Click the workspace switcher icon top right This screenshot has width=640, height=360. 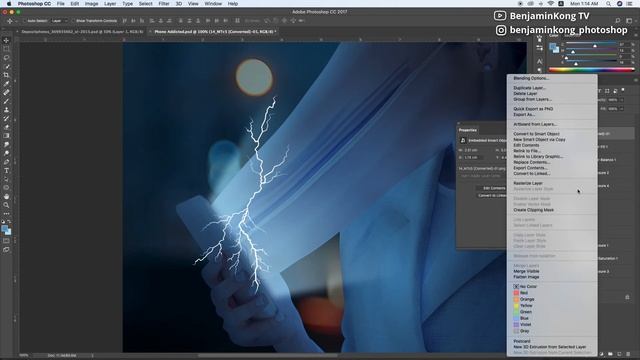pyautogui.click(x=629, y=20)
